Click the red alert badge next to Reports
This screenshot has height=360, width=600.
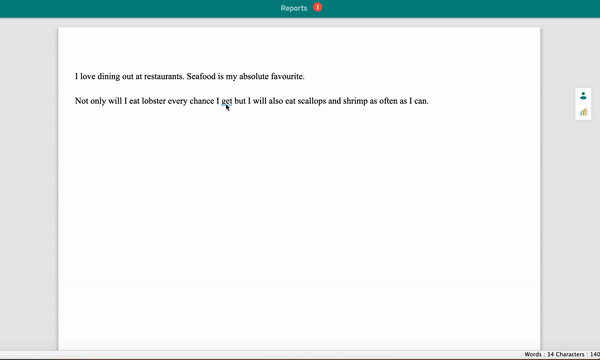click(x=318, y=7)
